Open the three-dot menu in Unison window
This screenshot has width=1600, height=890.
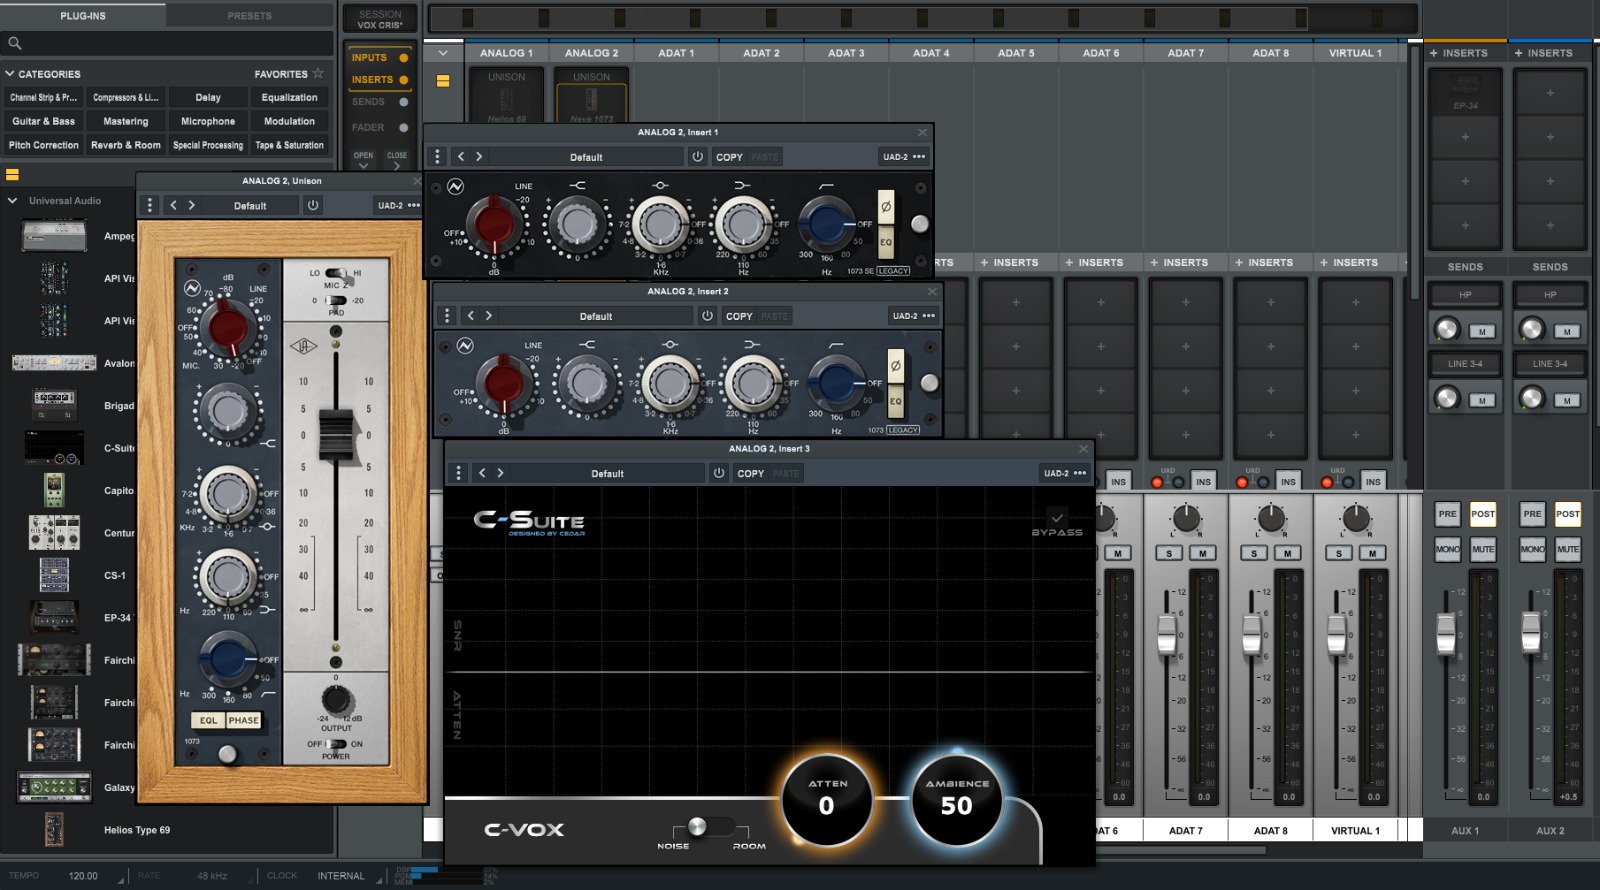(x=150, y=205)
